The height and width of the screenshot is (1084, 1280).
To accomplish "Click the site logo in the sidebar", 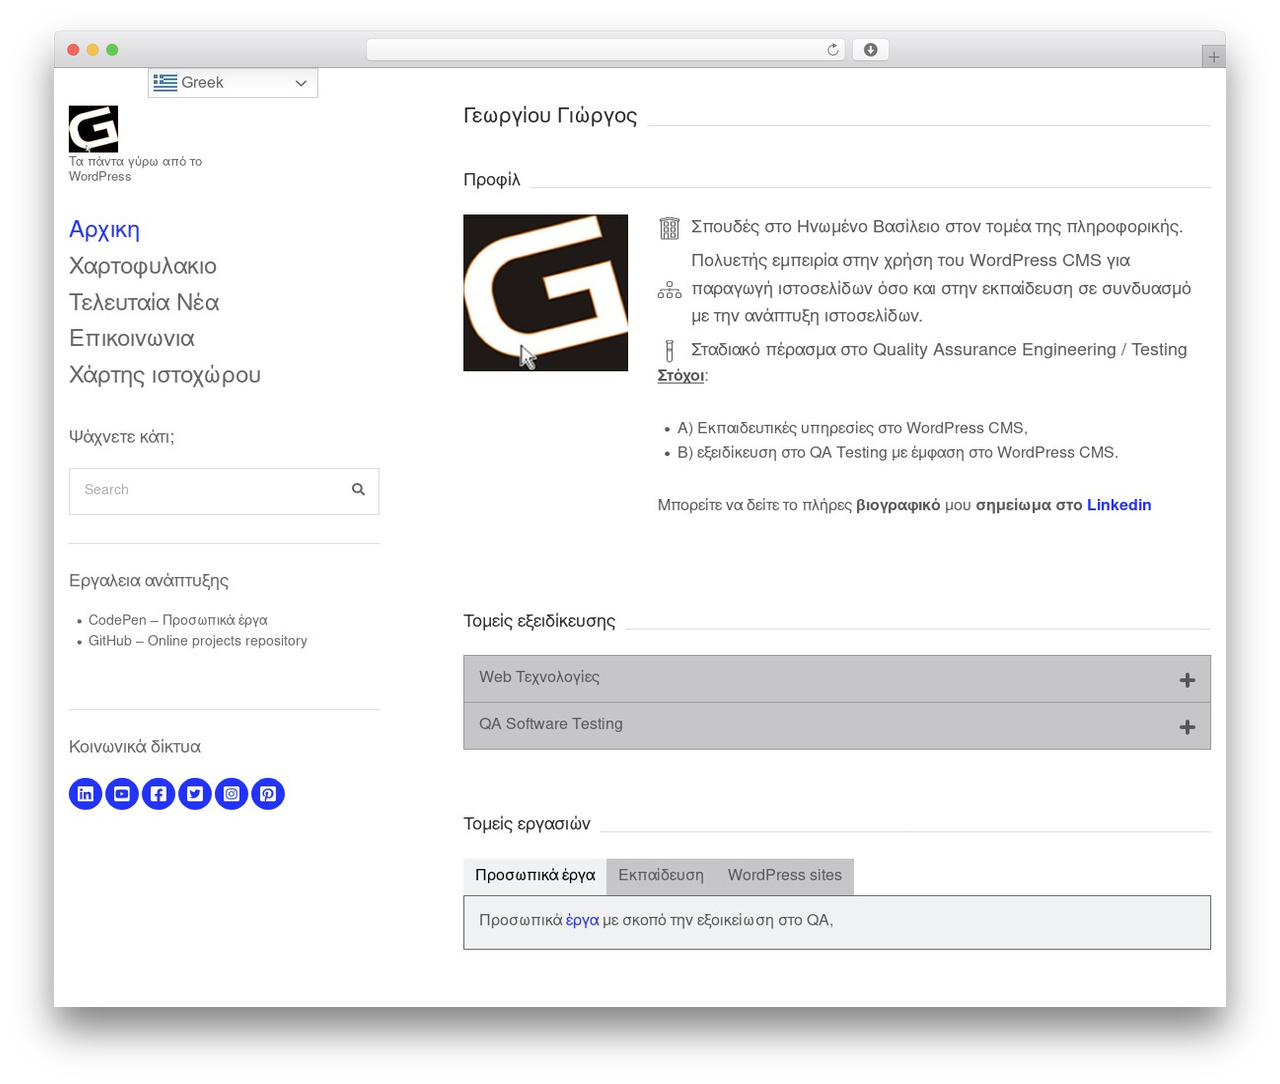I will click(93, 129).
